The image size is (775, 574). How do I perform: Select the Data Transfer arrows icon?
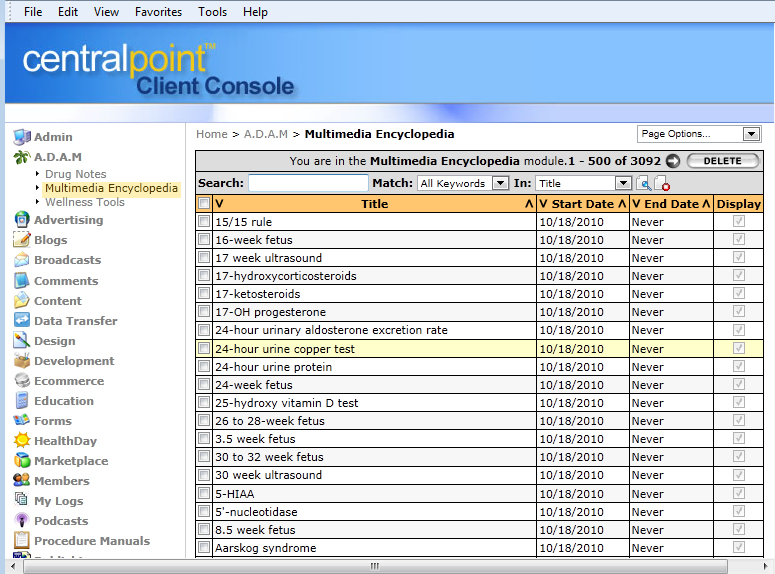pos(22,320)
